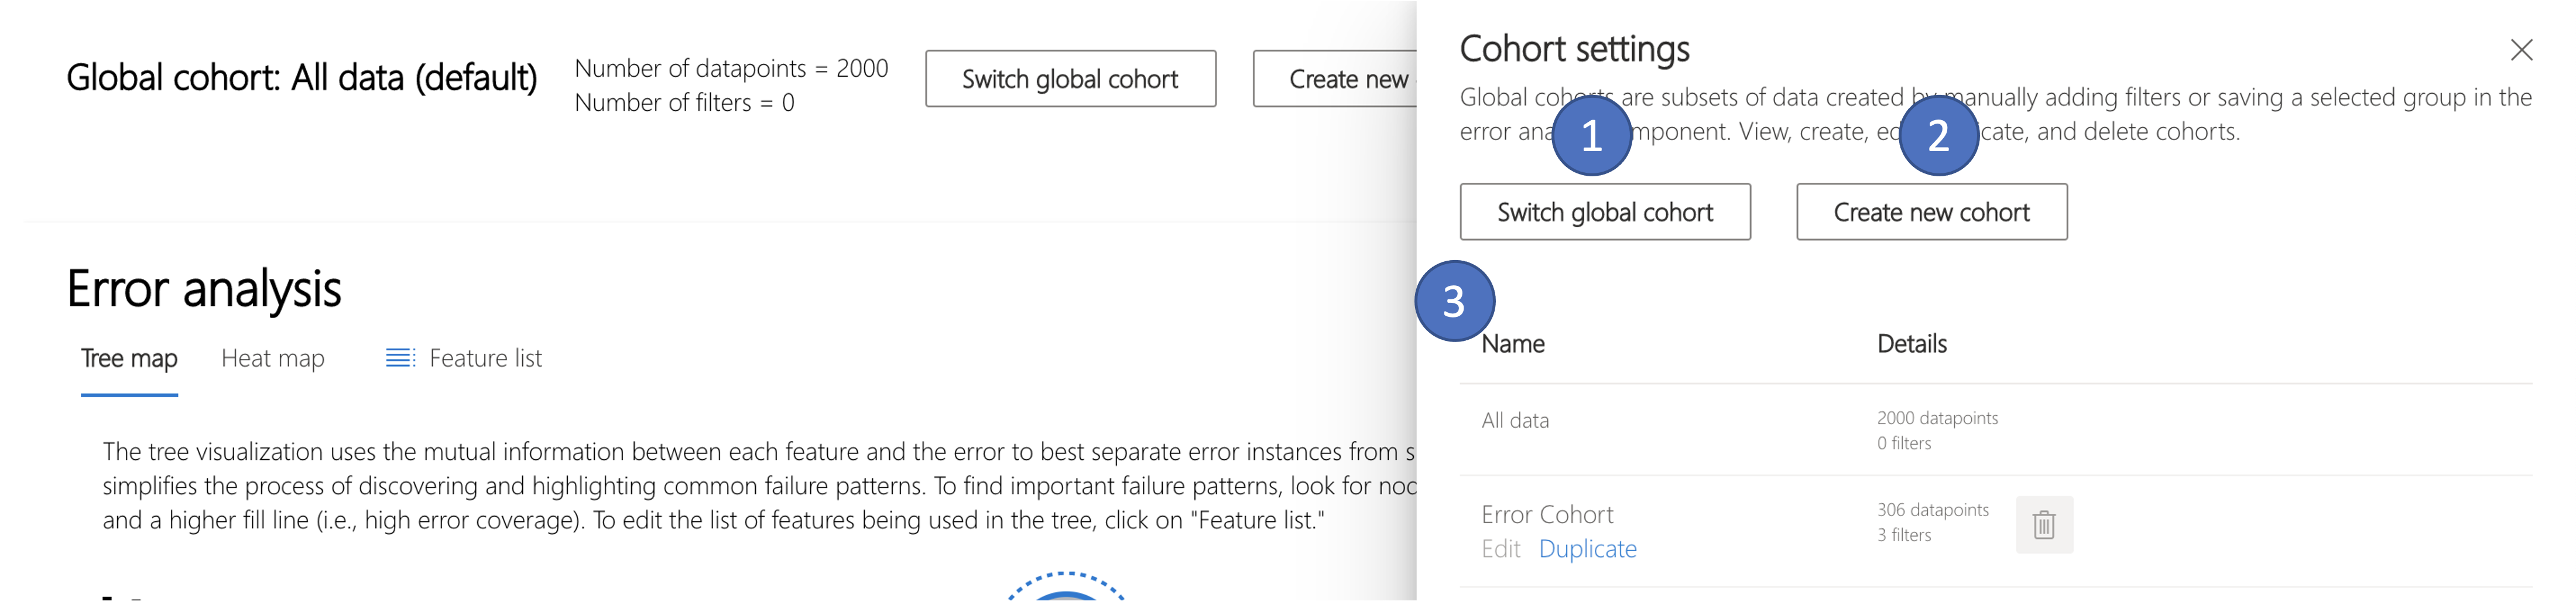
Task: Click the Global cohort: All data heading
Action: click(x=302, y=78)
